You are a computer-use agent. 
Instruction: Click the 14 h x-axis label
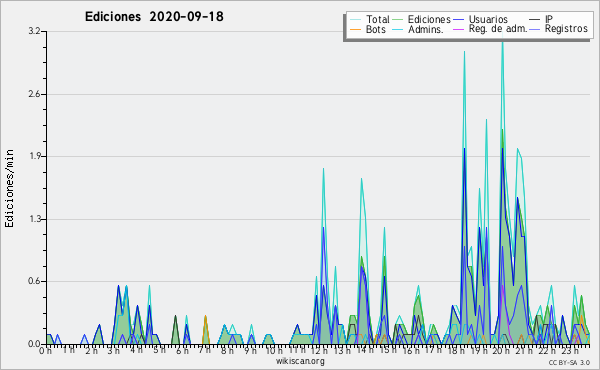(364, 350)
